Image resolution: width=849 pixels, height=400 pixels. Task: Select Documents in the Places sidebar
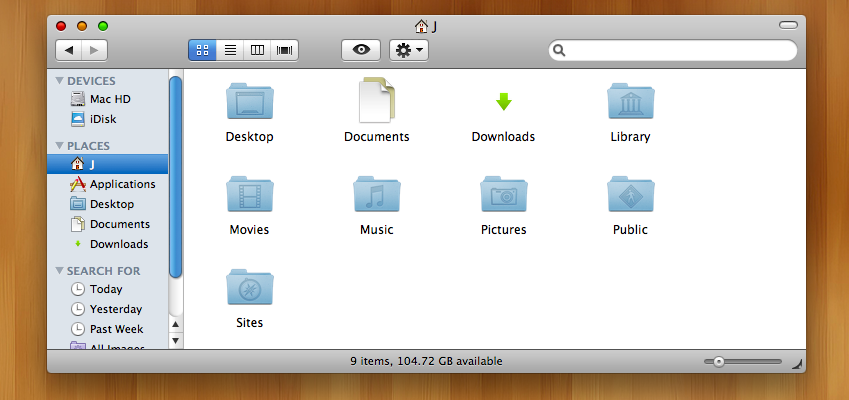click(107, 224)
